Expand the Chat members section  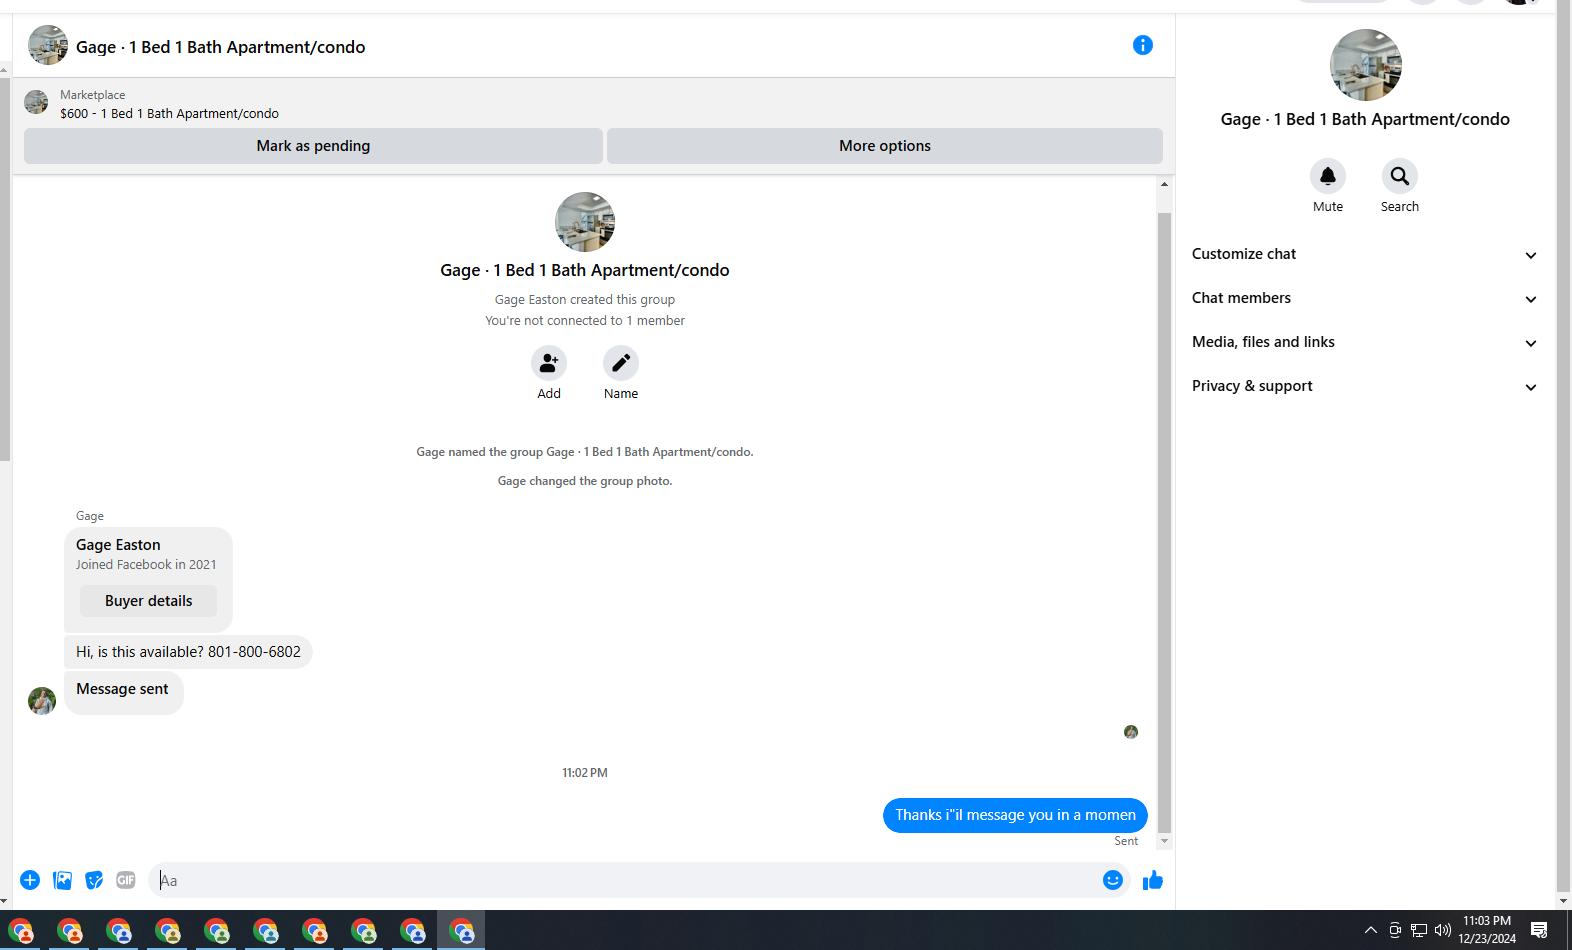pos(1365,298)
